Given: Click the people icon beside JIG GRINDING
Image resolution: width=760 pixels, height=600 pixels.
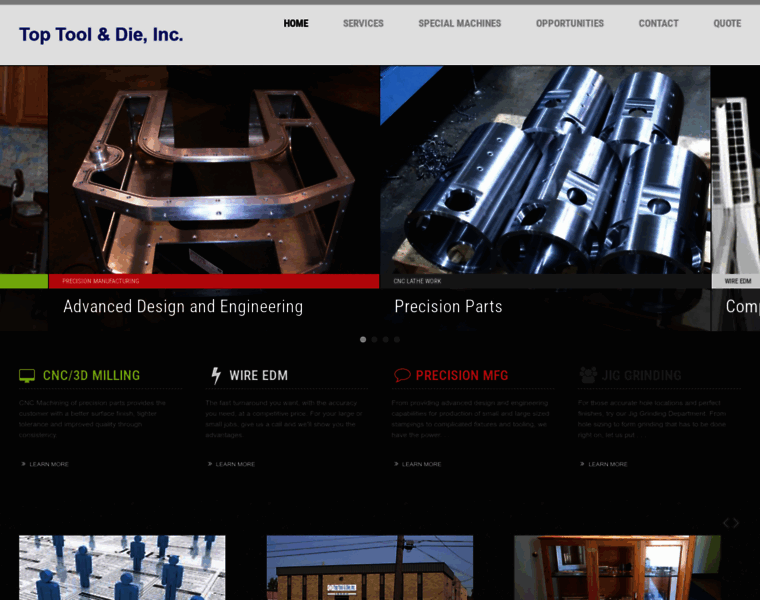Looking at the screenshot, I should pos(588,375).
